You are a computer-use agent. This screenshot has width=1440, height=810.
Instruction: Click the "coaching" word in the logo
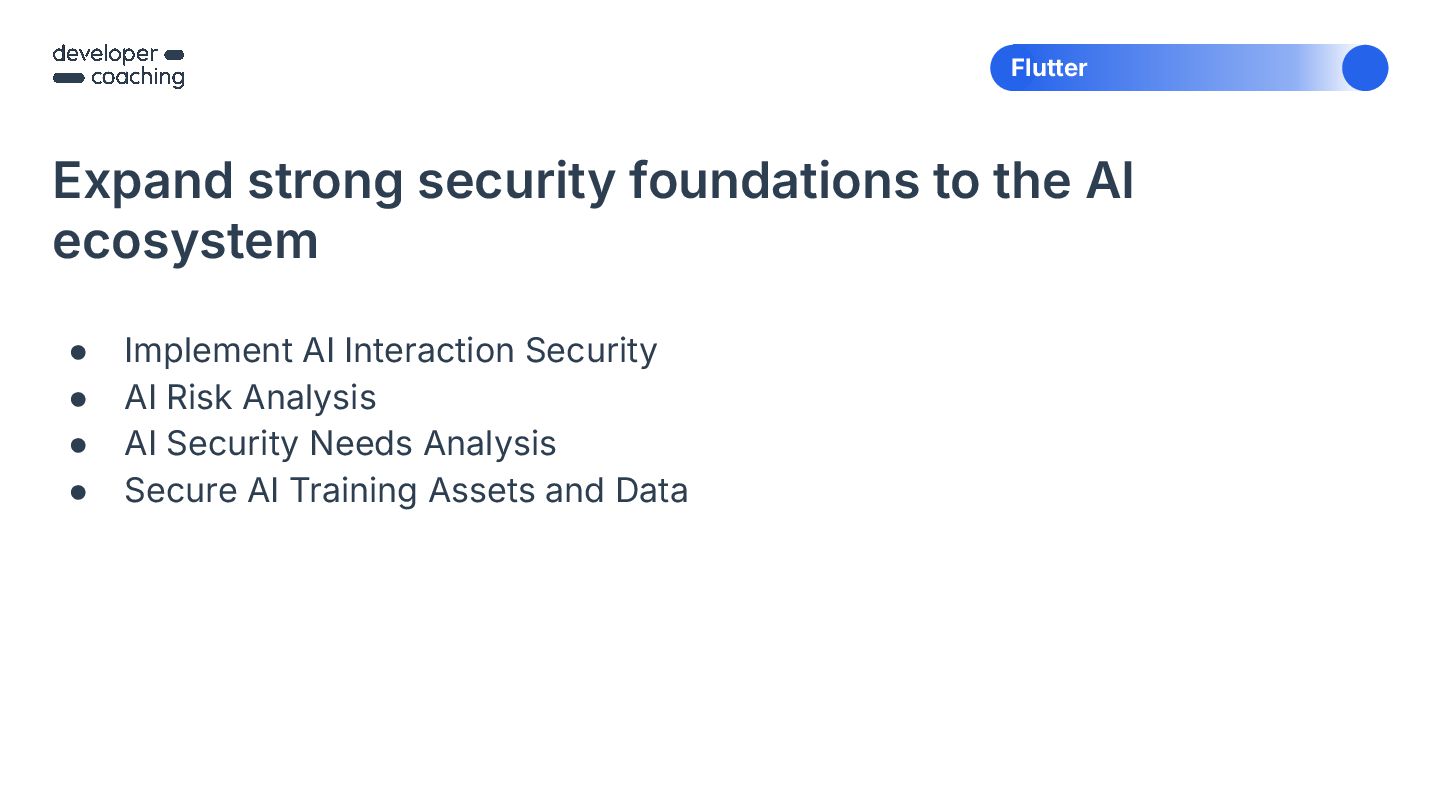pos(138,78)
